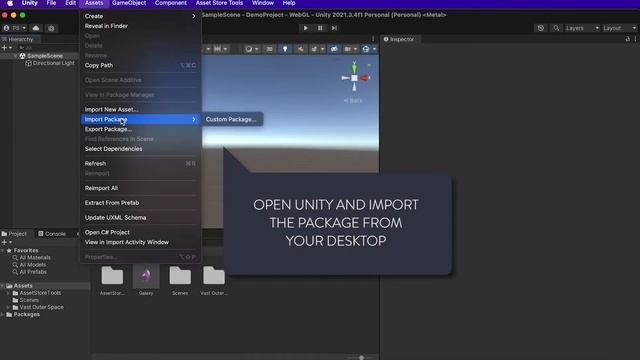The height and width of the screenshot is (360, 640).
Task: Switch to the Inspector tab
Action: coord(399,39)
